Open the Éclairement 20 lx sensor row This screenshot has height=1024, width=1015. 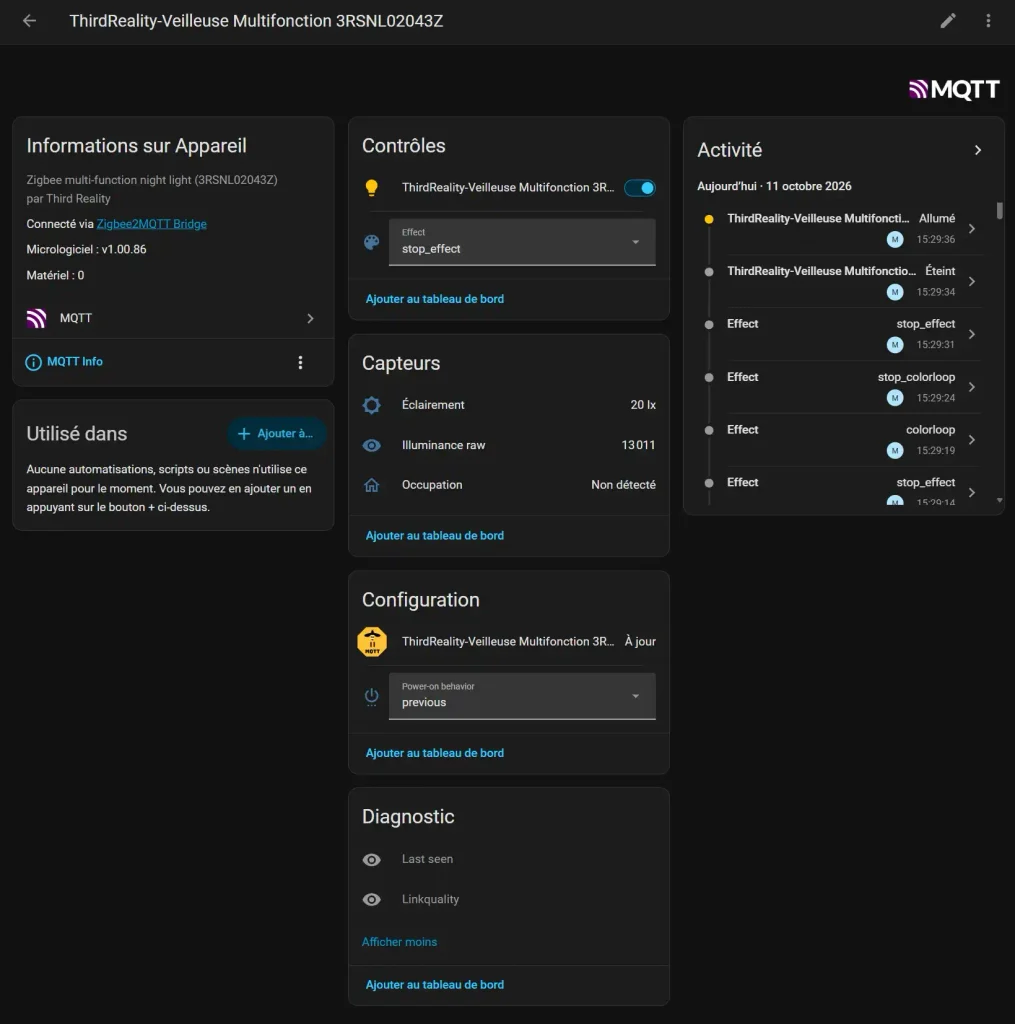(x=509, y=405)
